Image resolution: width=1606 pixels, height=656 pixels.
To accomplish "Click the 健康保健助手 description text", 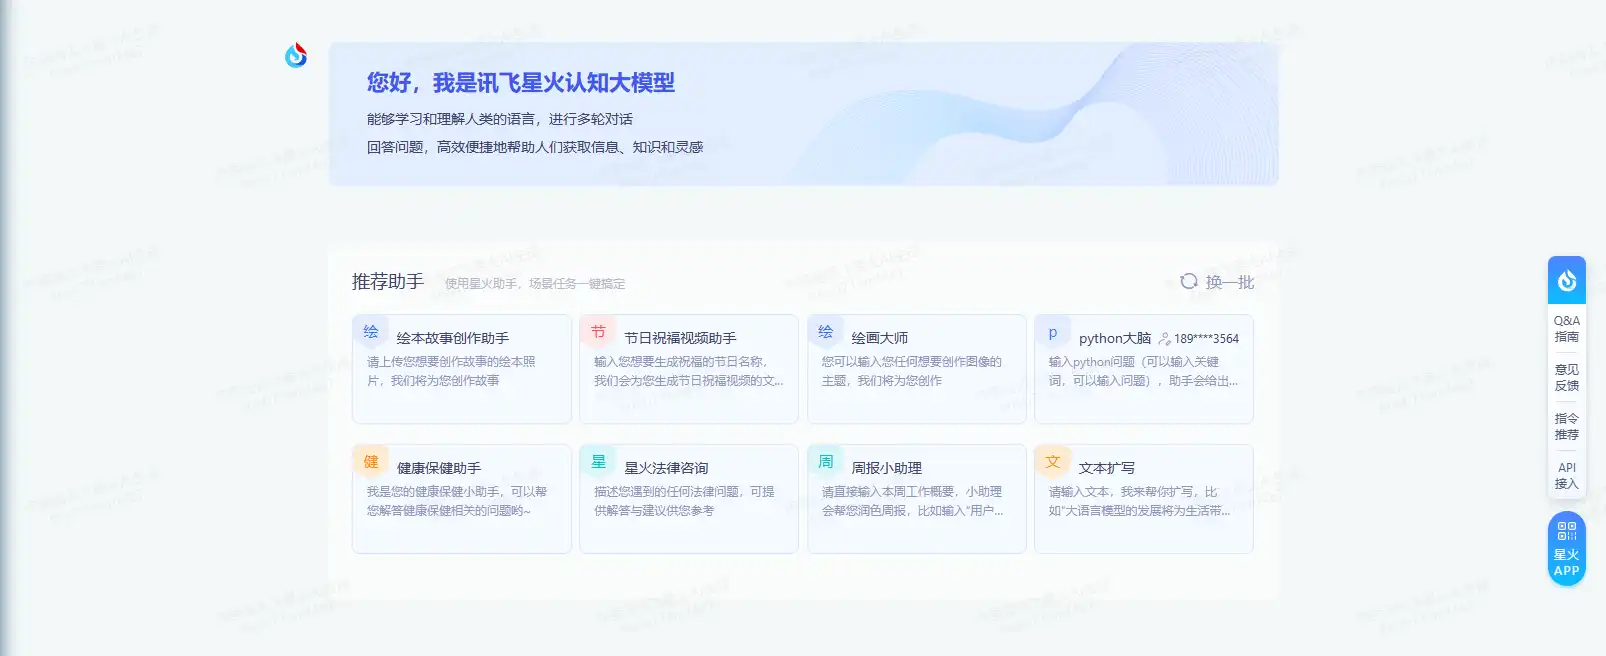I will point(457,501).
